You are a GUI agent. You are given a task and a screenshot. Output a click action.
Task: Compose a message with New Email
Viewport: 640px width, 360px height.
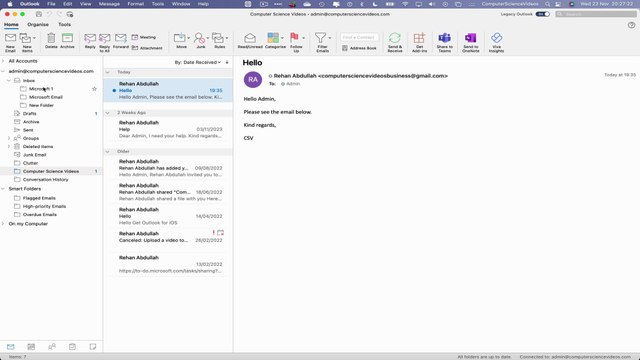click(10, 42)
